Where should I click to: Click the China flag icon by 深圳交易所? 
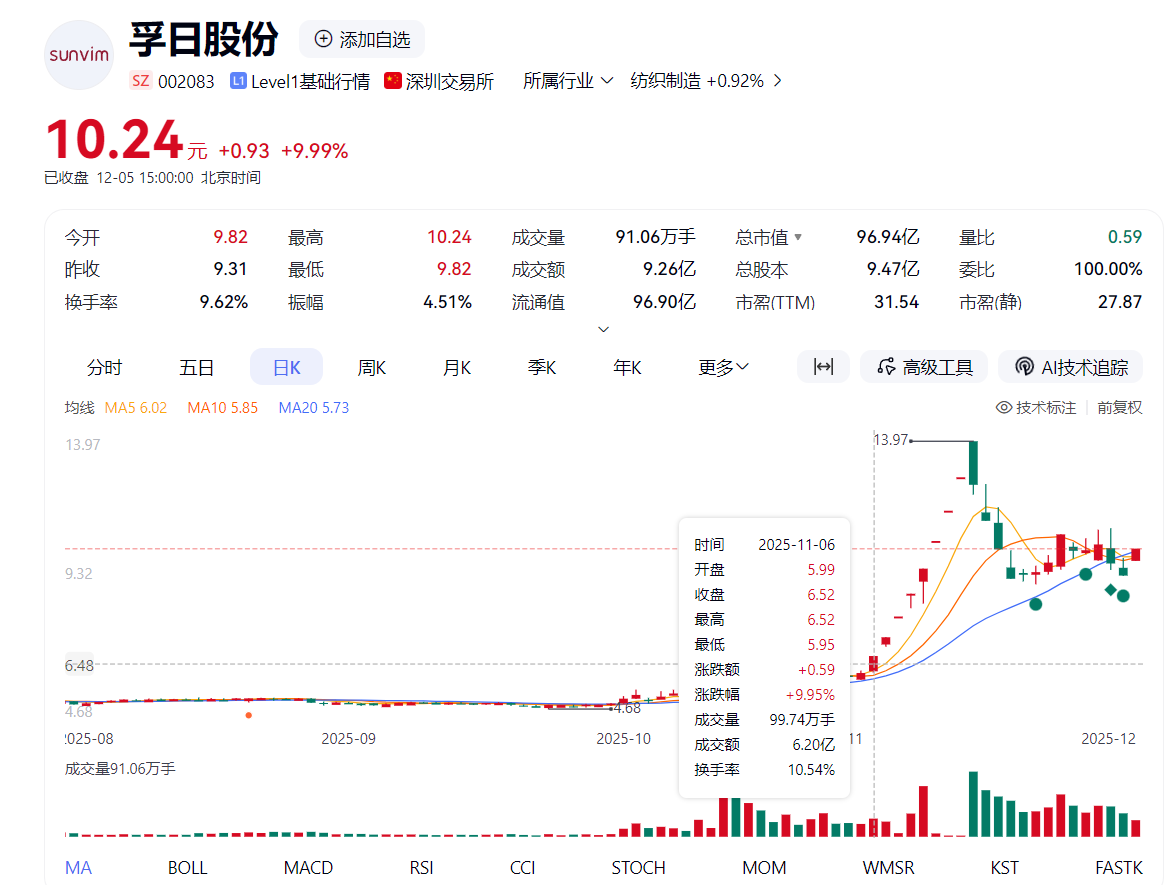pyautogui.click(x=393, y=80)
